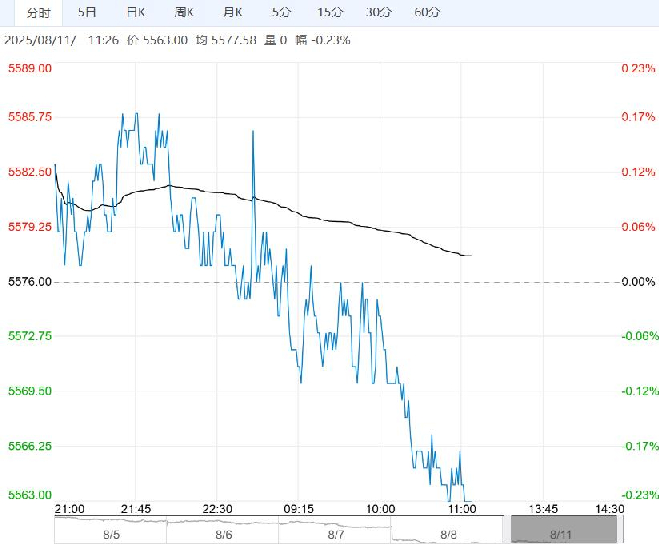Click the 幅 -0.23% change readout
The height and width of the screenshot is (546, 659).
pyautogui.click(x=323, y=40)
